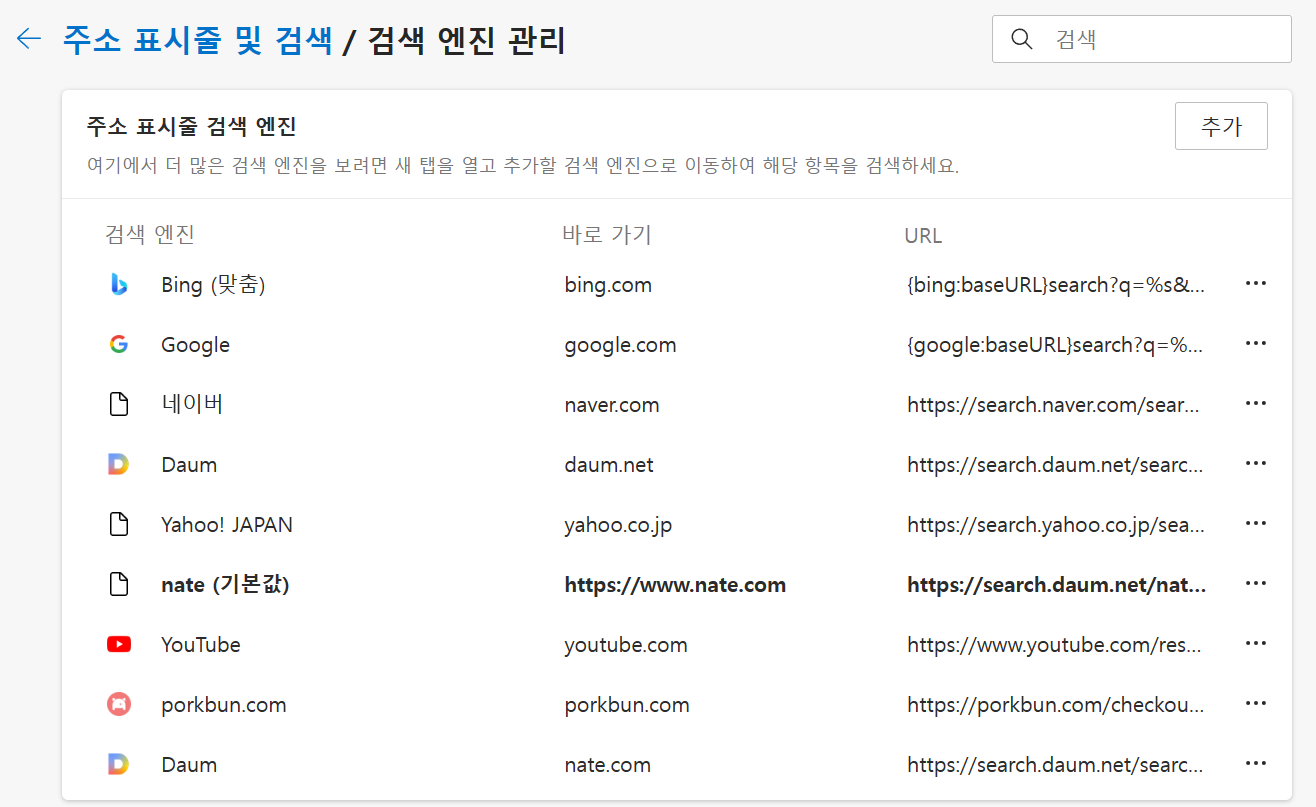1316x807 pixels.
Task: Click the https://www.nate.com shortcut text
Action: point(675,585)
